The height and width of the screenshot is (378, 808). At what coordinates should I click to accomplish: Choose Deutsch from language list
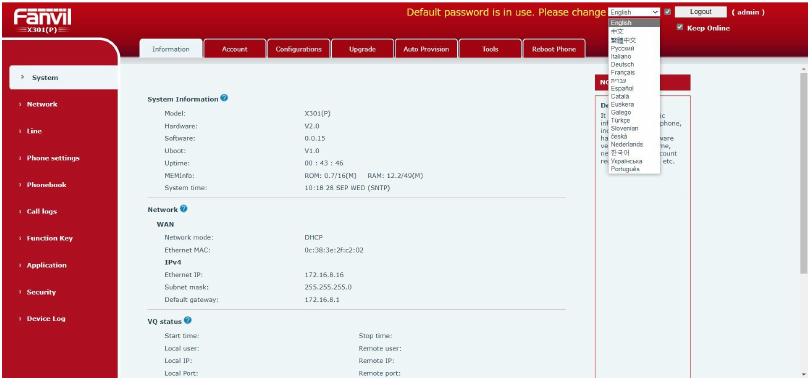pyautogui.click(x=634, y=64)
